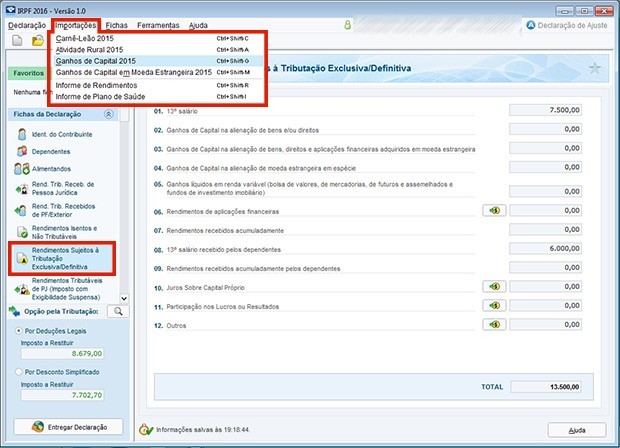Screen dimensions: 620x448
Task: Click the Alimentandos icon in sidebar
Action: coord(22,169)
